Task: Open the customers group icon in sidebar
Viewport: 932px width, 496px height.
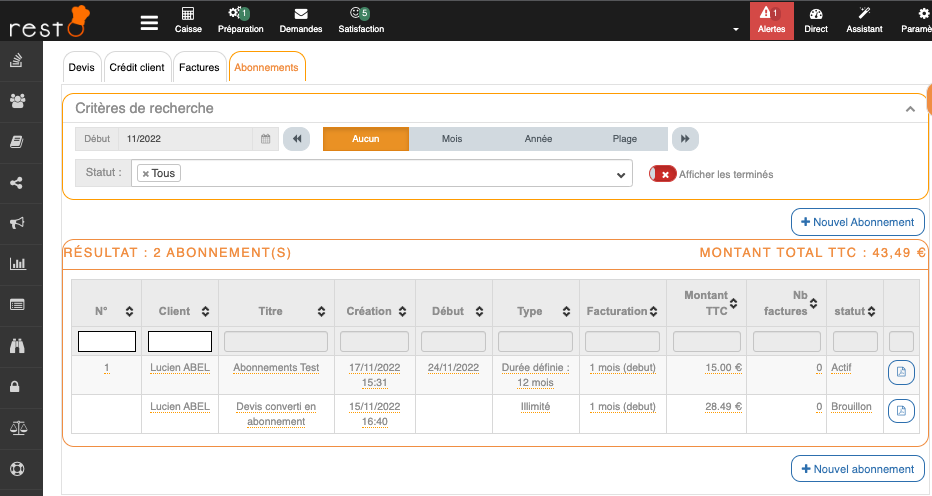Action: pyautogui.click(x=17, y=100)
